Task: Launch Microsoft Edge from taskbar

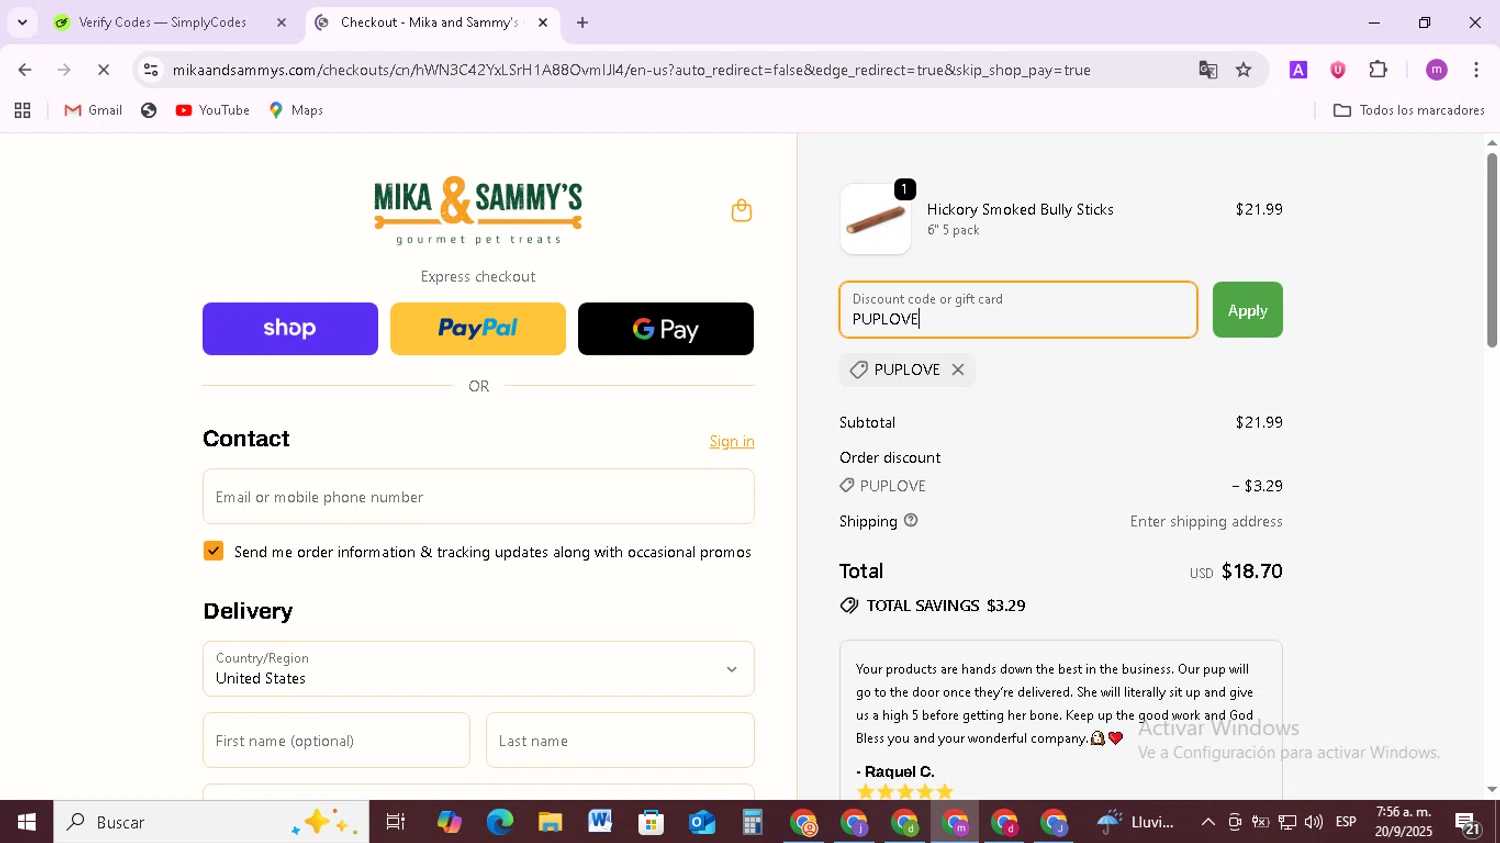Action: point(499,822)
